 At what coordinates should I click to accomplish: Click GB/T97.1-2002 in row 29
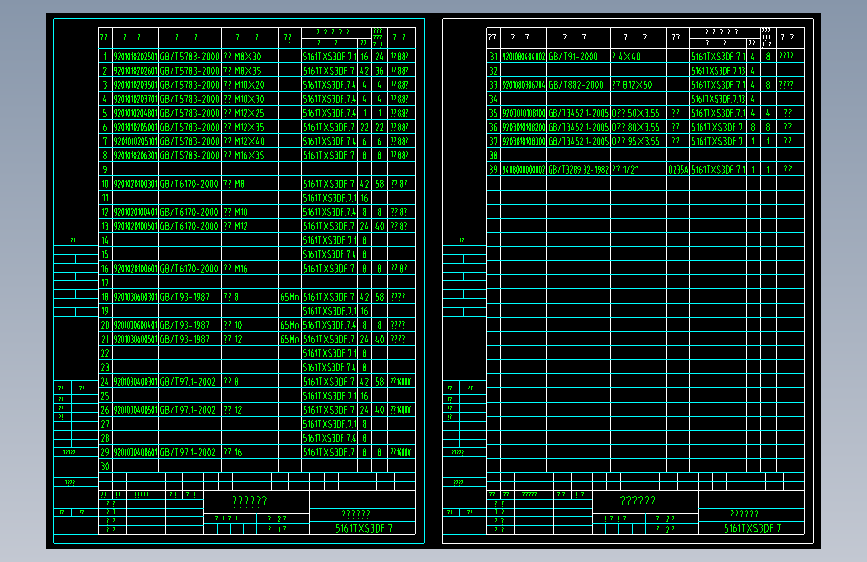pos(190,452)
